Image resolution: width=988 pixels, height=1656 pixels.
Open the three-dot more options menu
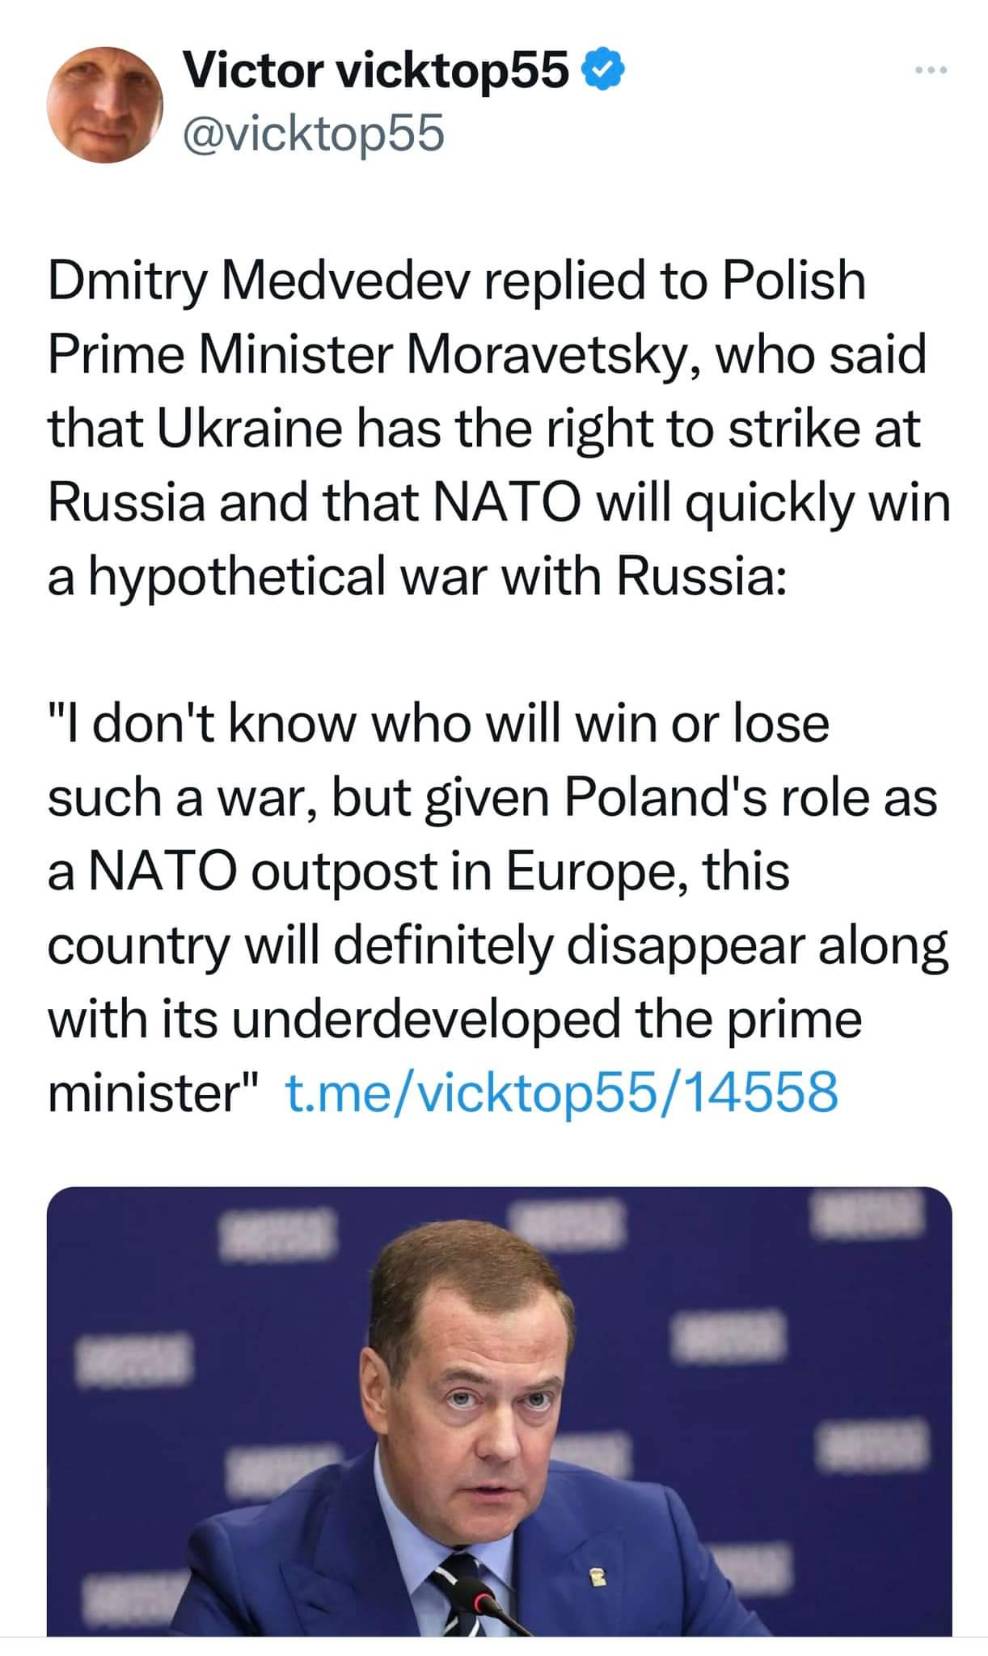(x=930, y=71)
